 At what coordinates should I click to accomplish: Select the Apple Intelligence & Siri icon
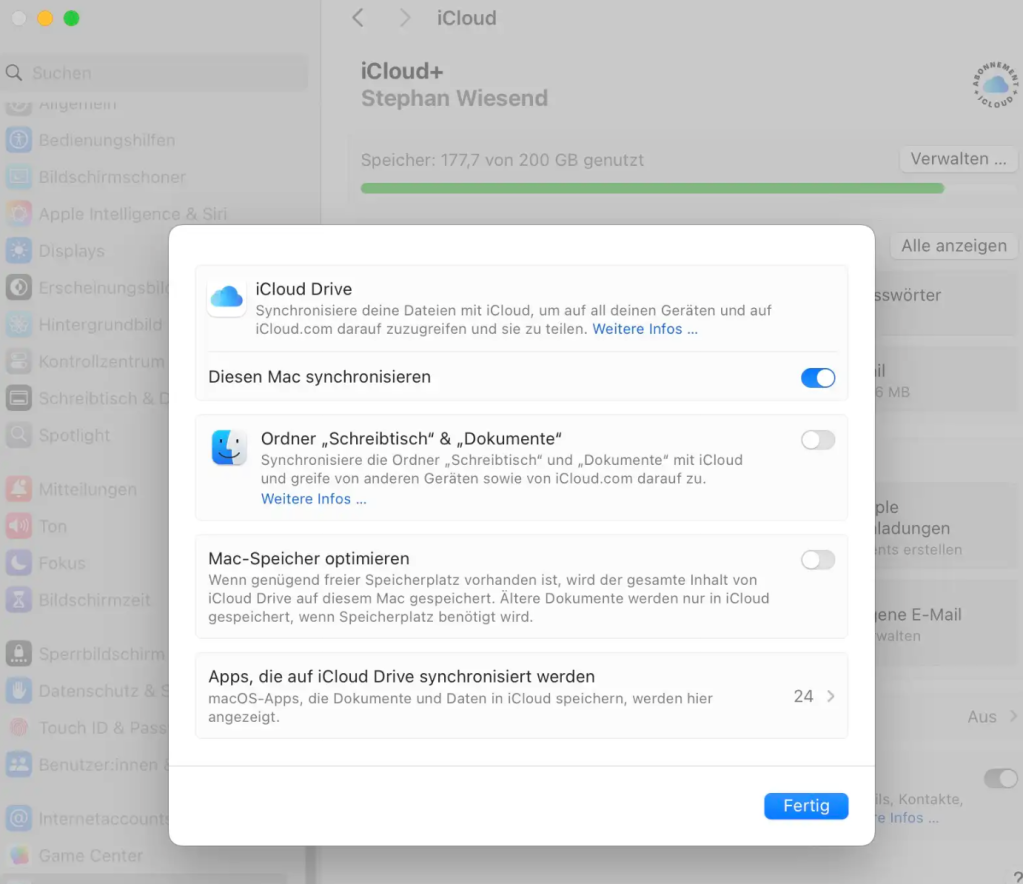(x=19, y=213)
